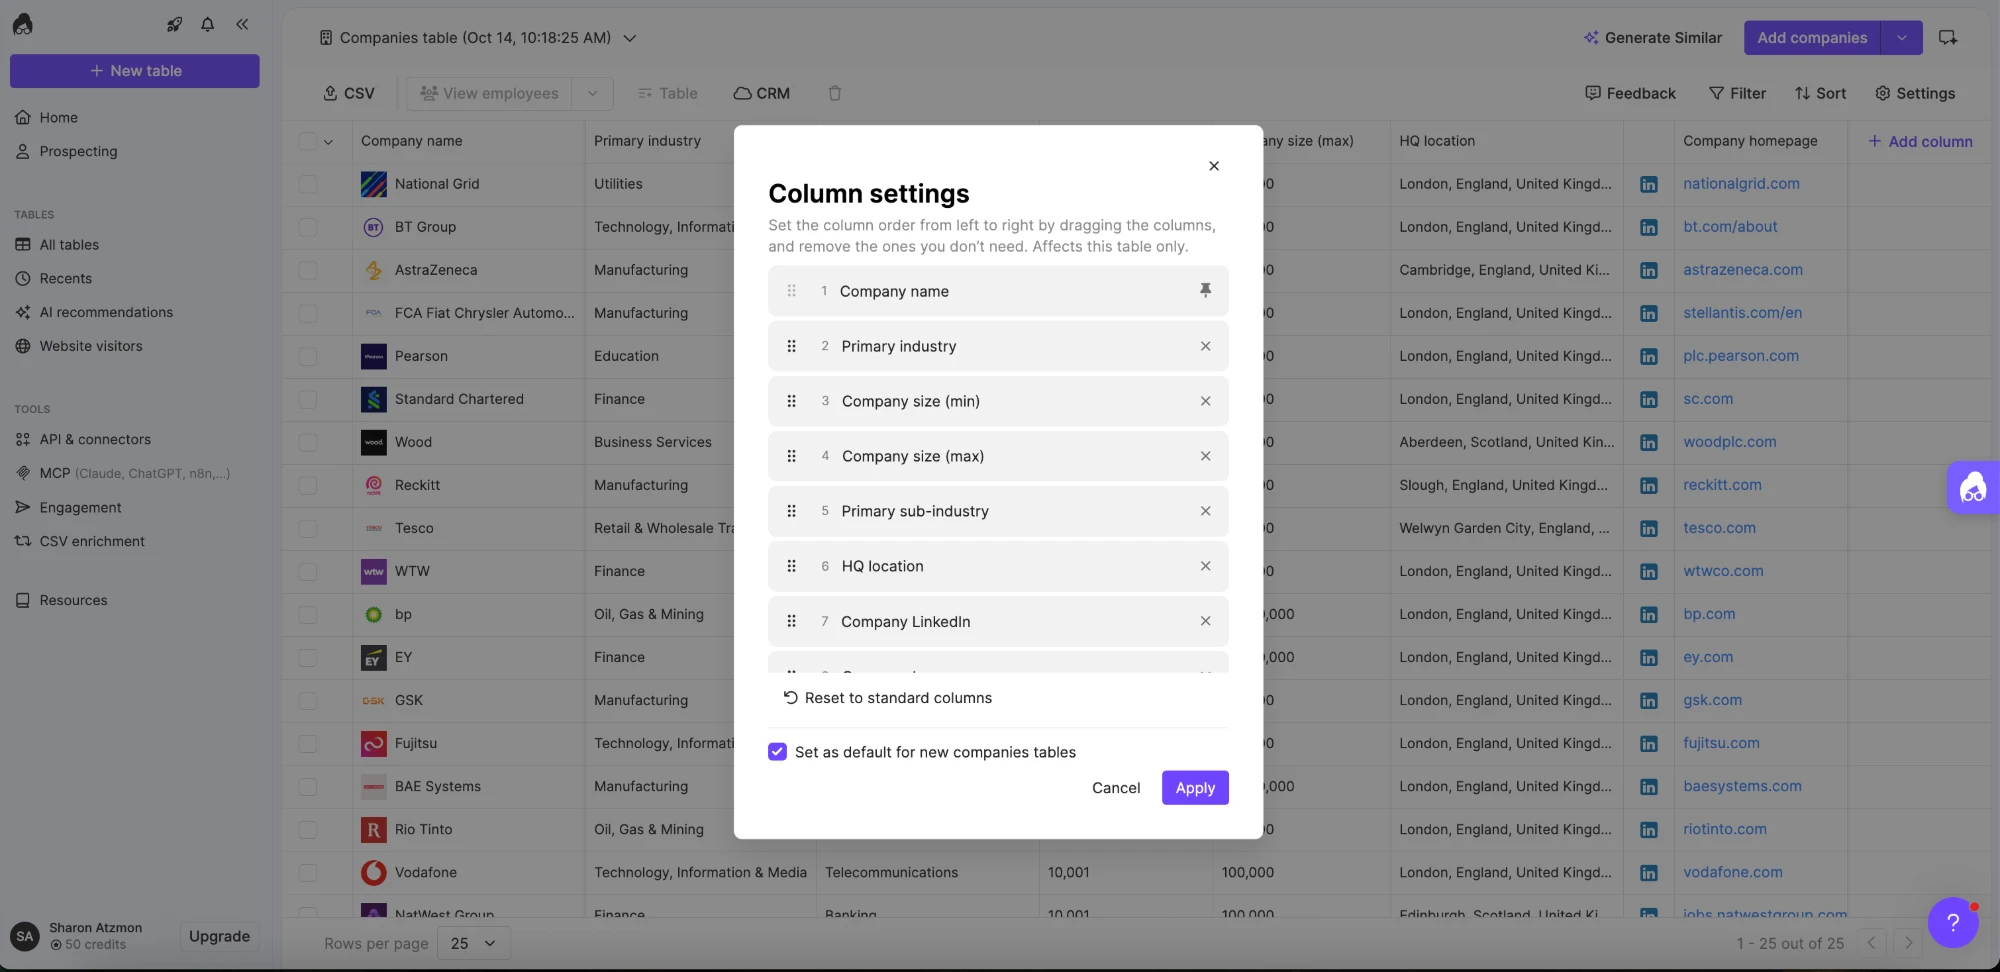
Task: Open Prospecting in the sidebar
Action: [x=78, y=151]
